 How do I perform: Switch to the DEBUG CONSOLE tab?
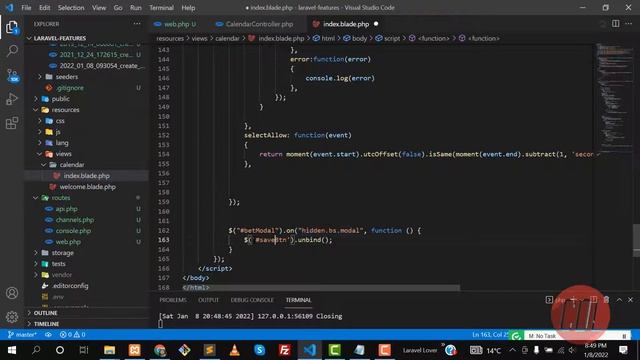[252, 300]
